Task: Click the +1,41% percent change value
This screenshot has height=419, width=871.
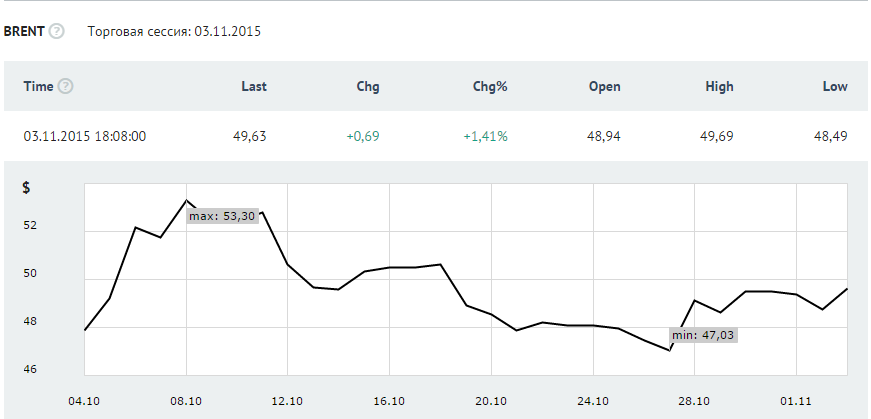Action: pos(485,136)
